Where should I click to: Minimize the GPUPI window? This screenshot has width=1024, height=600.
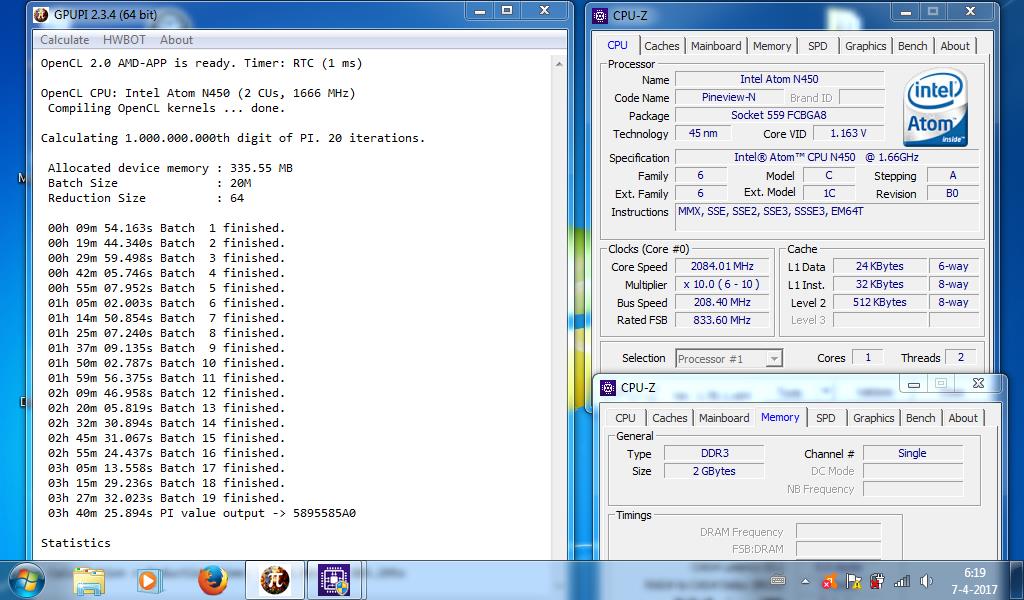(480, 11)
